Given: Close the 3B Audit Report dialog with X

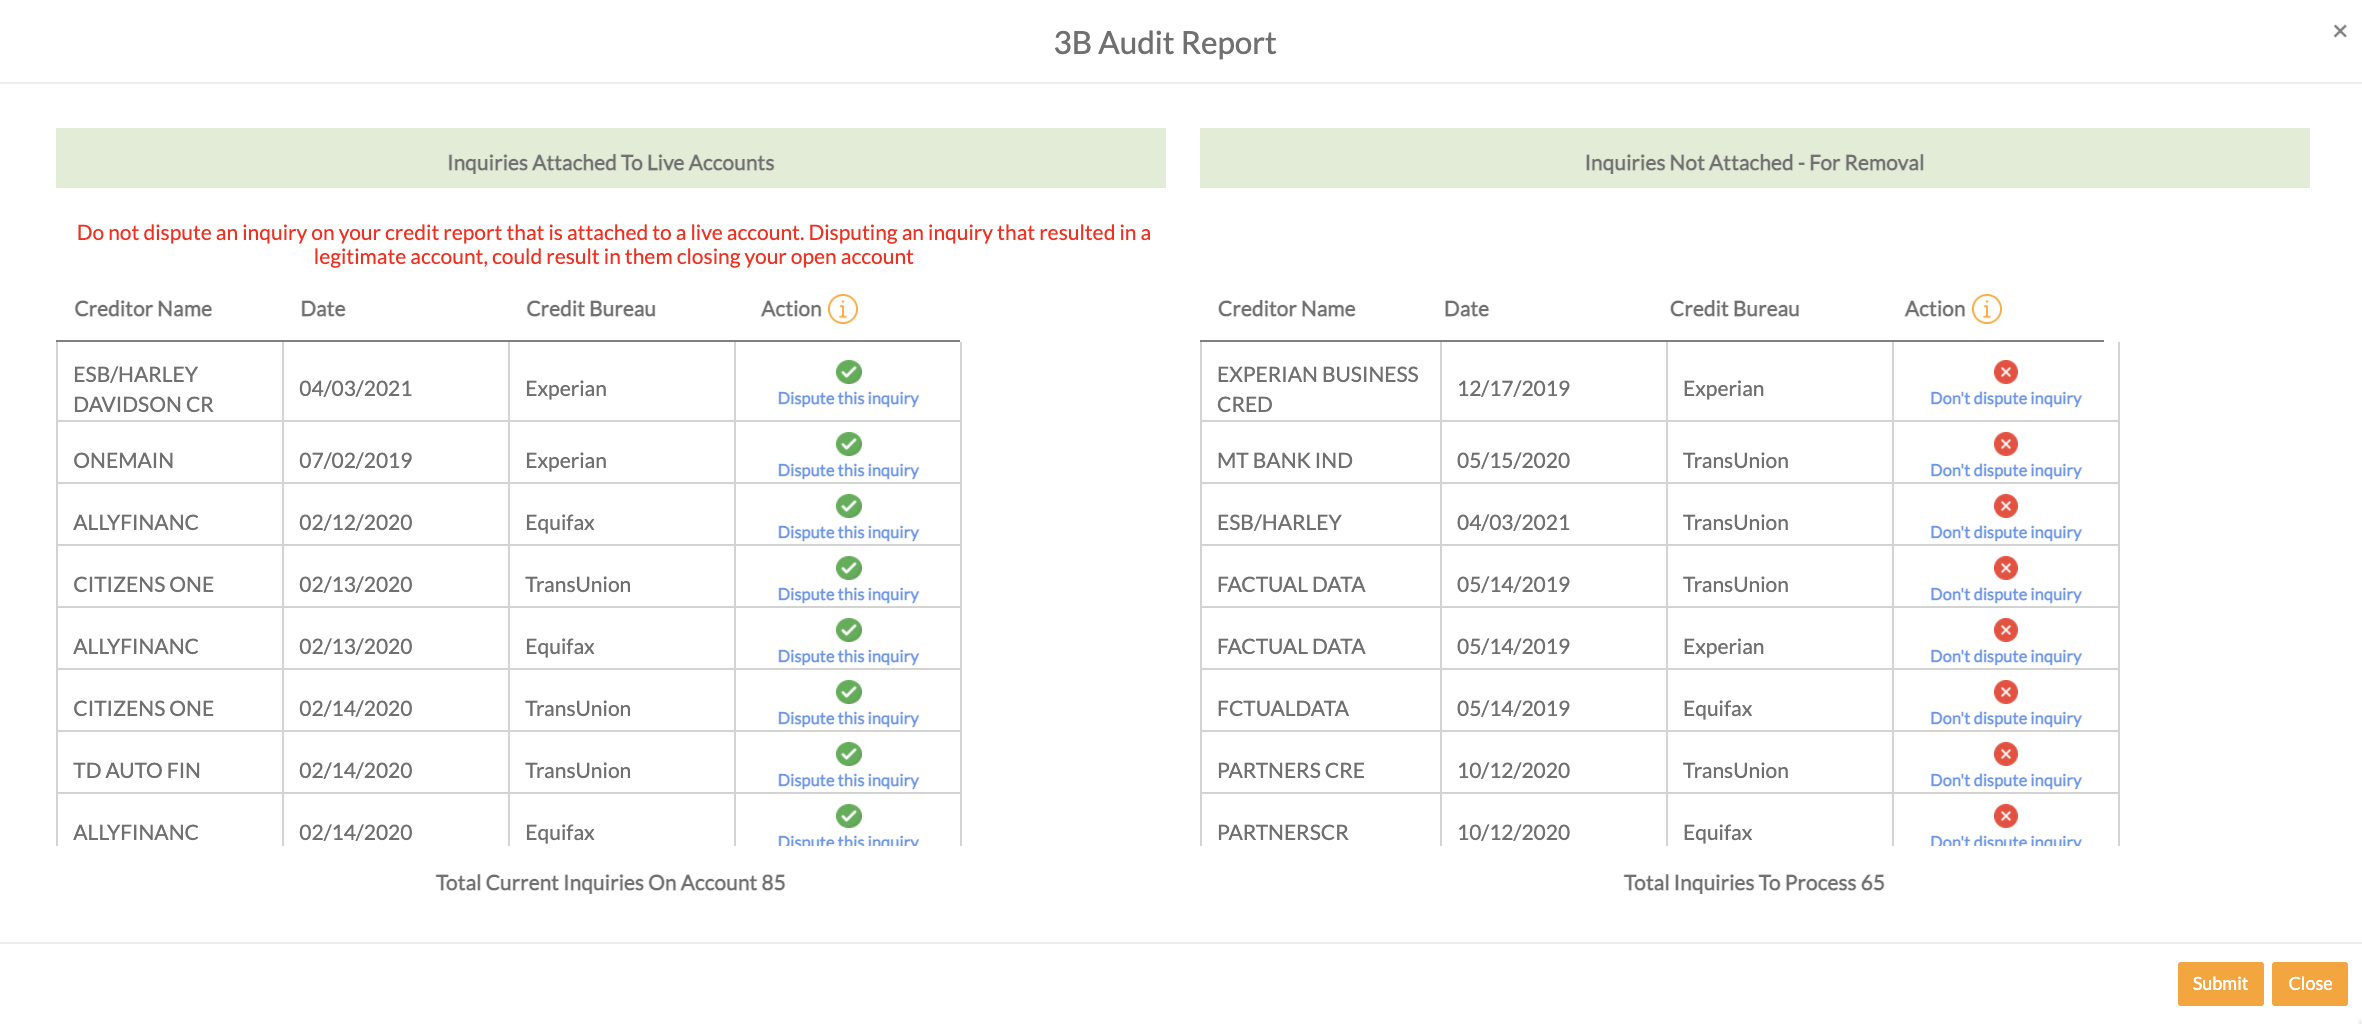Looking at the screenshot, I should pyautogui.click(x=2340, y=31).
